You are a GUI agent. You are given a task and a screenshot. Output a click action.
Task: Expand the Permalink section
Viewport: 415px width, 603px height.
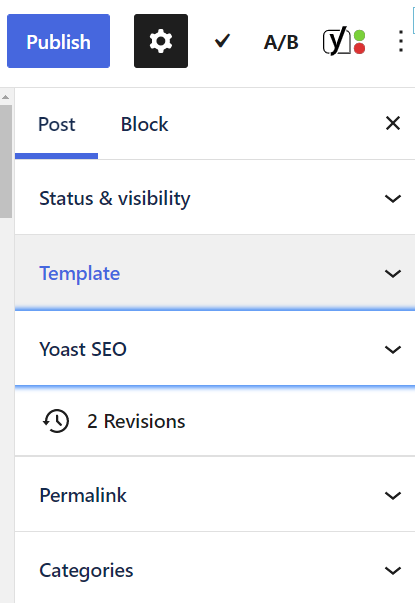215,495
